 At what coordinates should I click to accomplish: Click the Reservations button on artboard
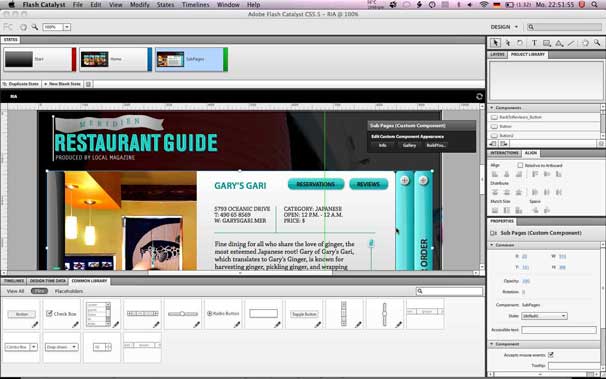click(316, 184)
